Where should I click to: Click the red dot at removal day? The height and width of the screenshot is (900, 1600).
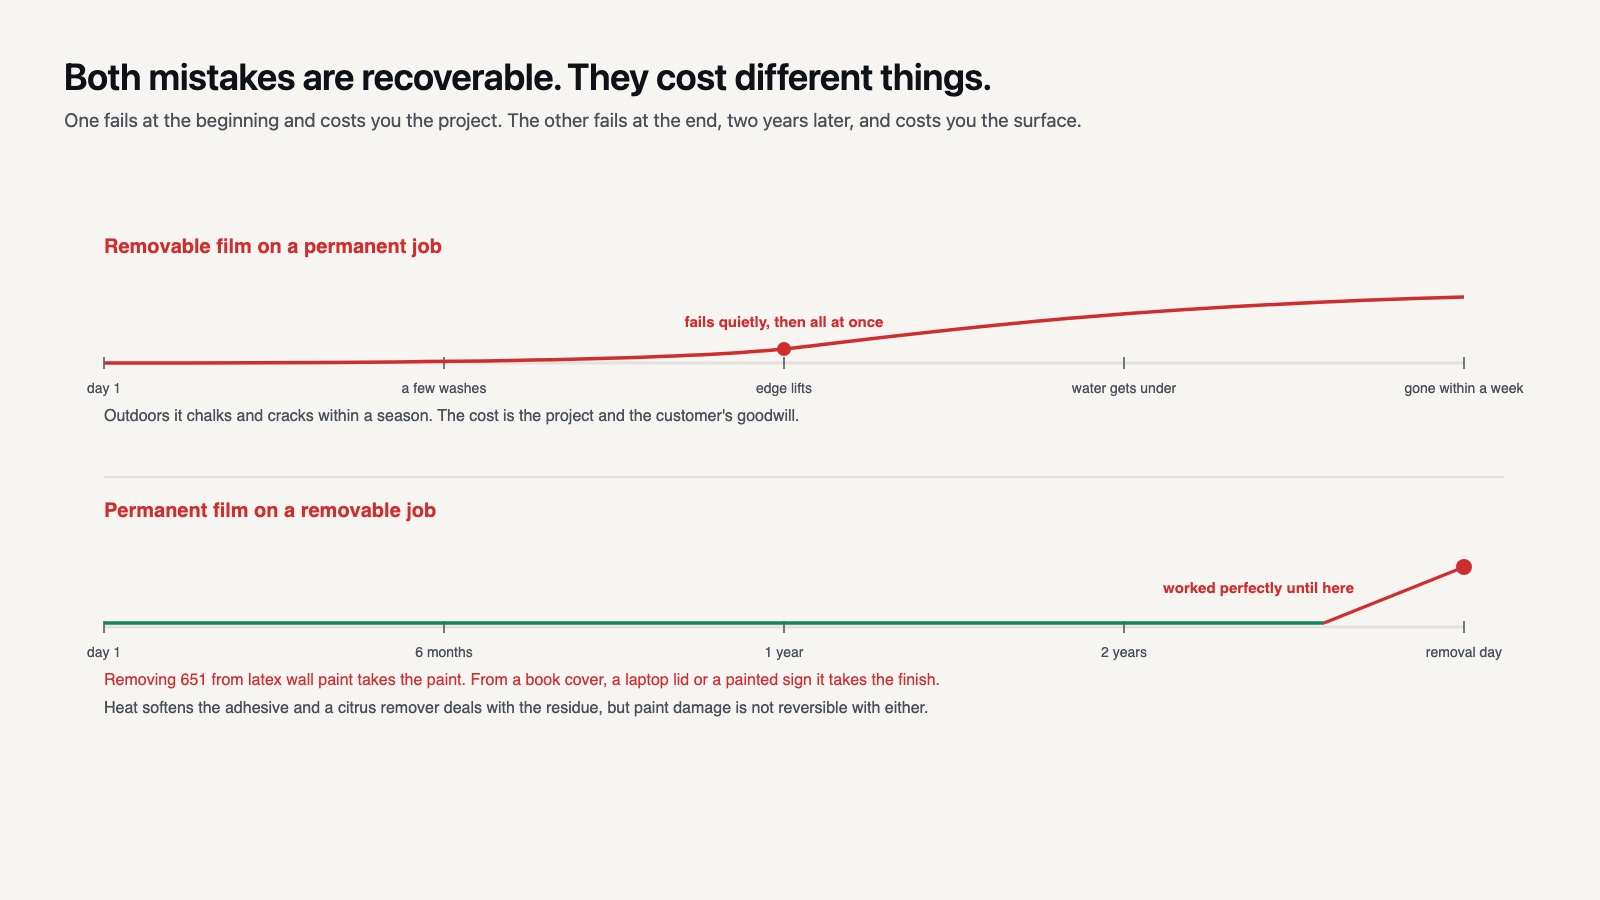[x=1464, y=567]
